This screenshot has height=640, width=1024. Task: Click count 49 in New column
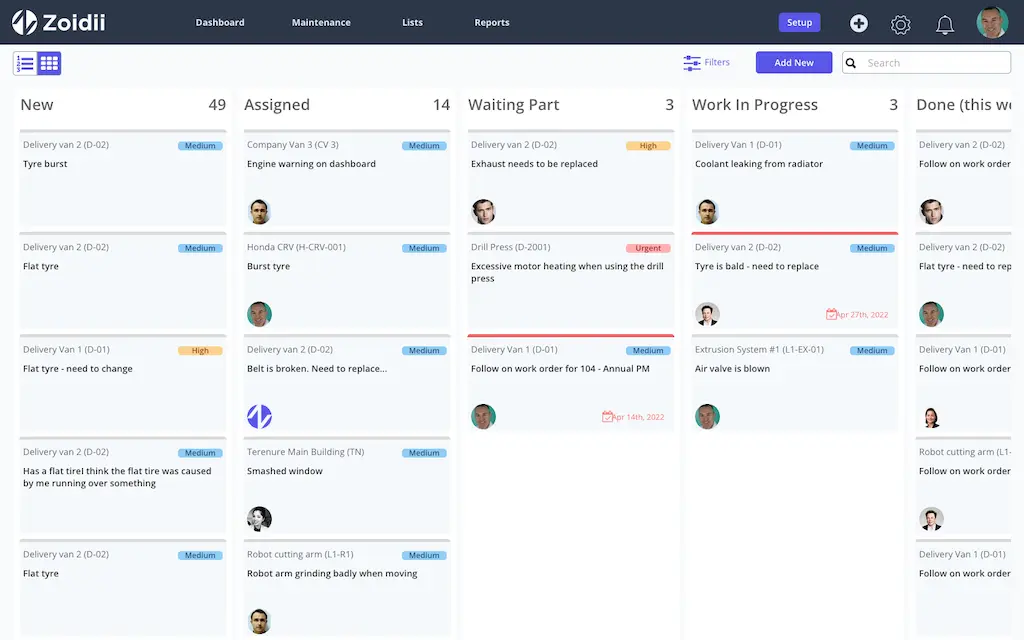click(x=217, y=104)
